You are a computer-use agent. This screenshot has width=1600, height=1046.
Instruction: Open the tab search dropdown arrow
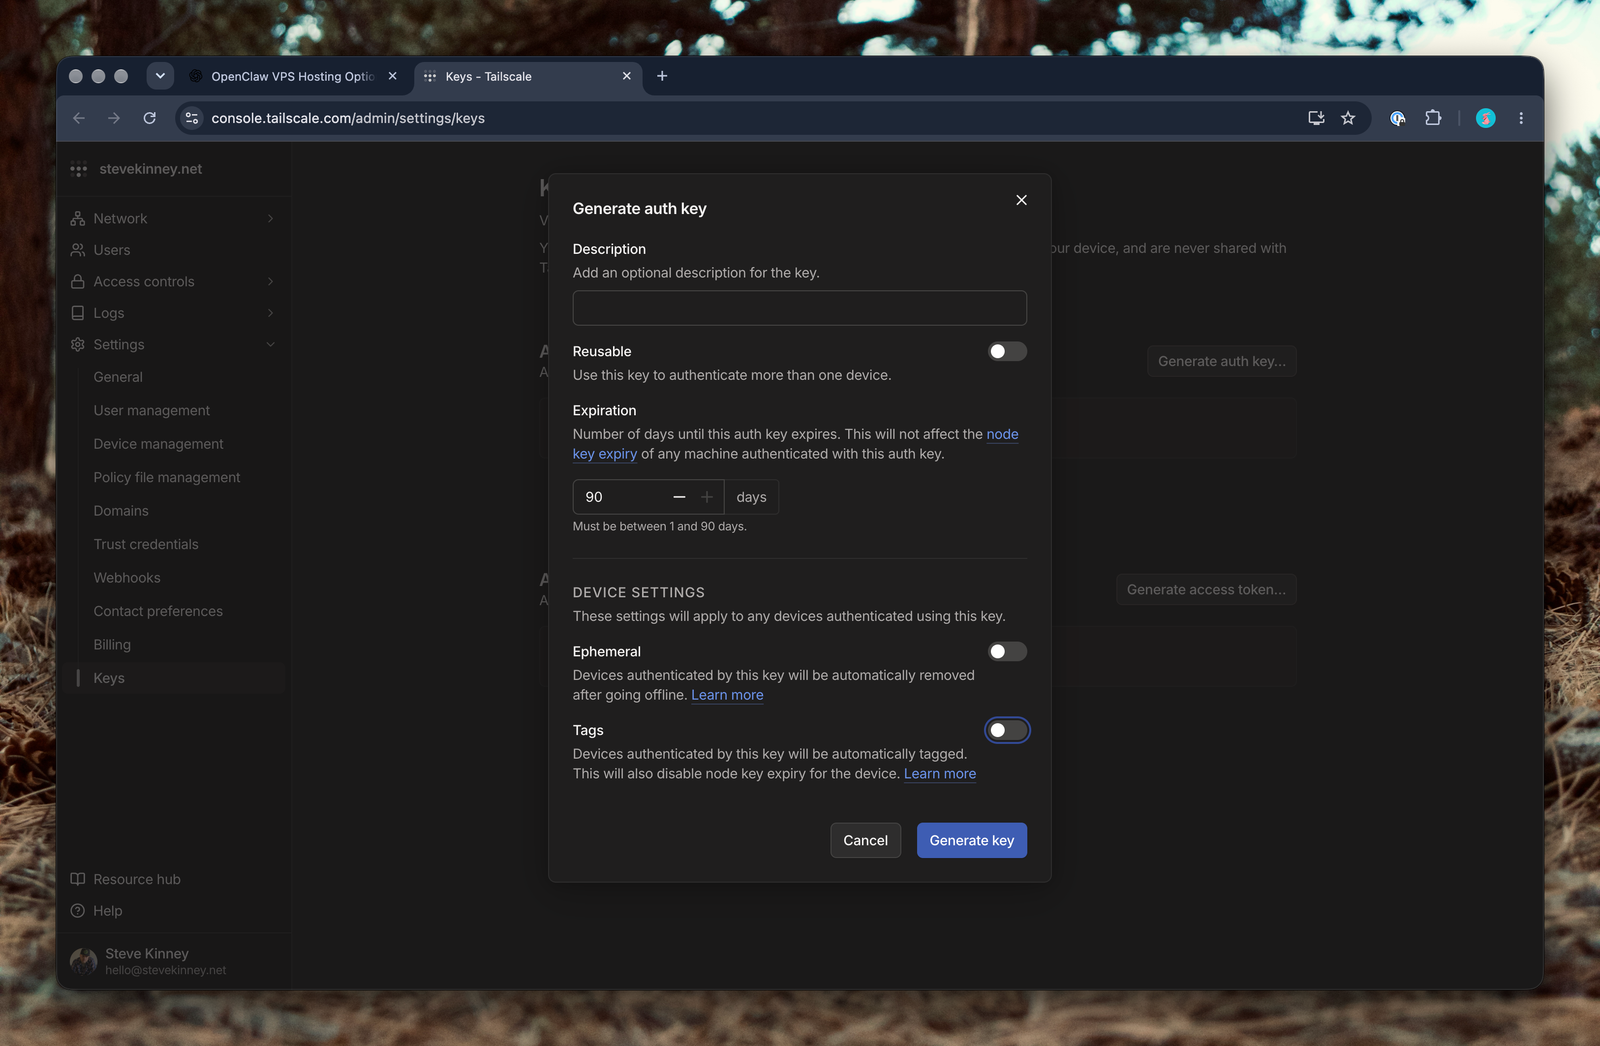pyautogui.click(x=160, y=76)
